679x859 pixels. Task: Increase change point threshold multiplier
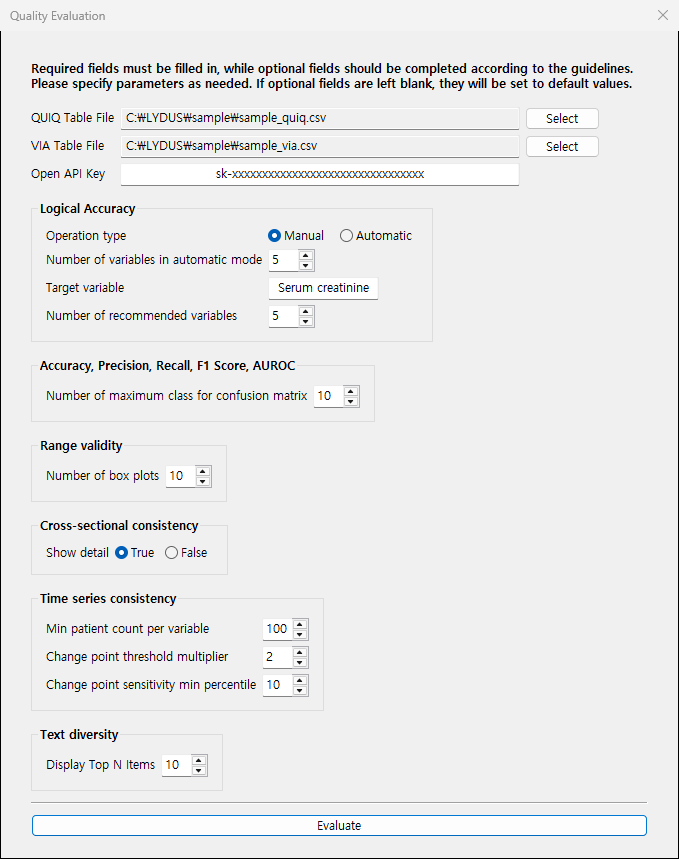click(x=300, y=651)
